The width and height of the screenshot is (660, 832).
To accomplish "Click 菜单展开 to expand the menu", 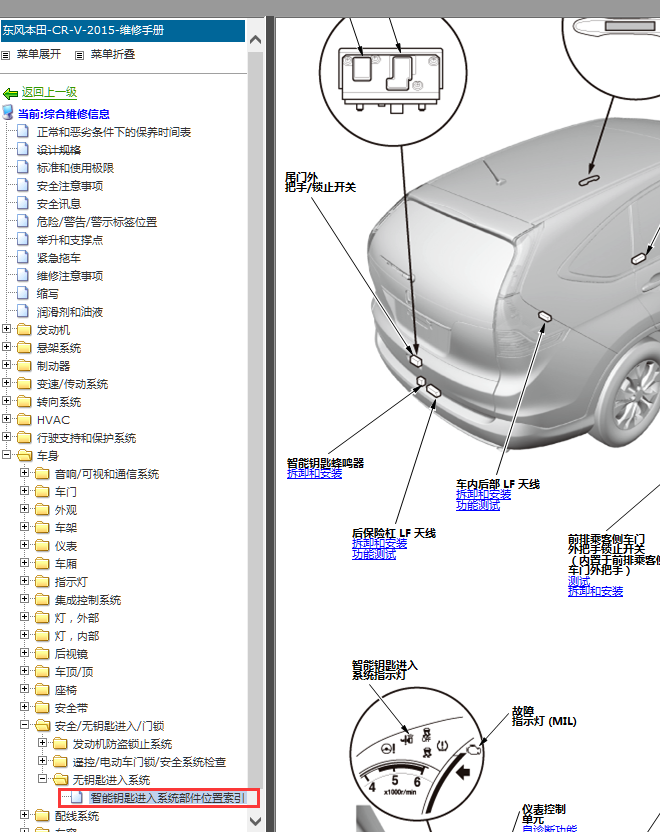I will 39,54.
